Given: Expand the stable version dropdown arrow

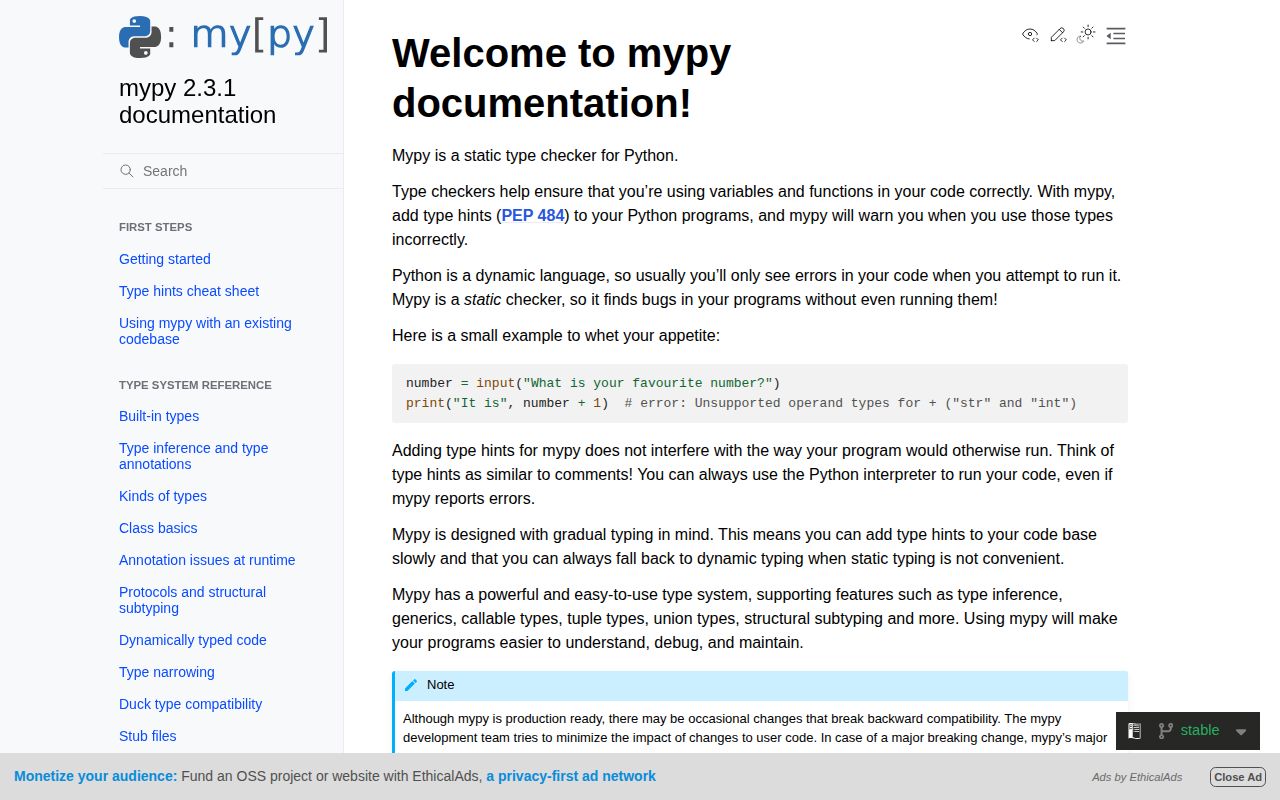Looking at the screenshot, I should click(1241, 732).
